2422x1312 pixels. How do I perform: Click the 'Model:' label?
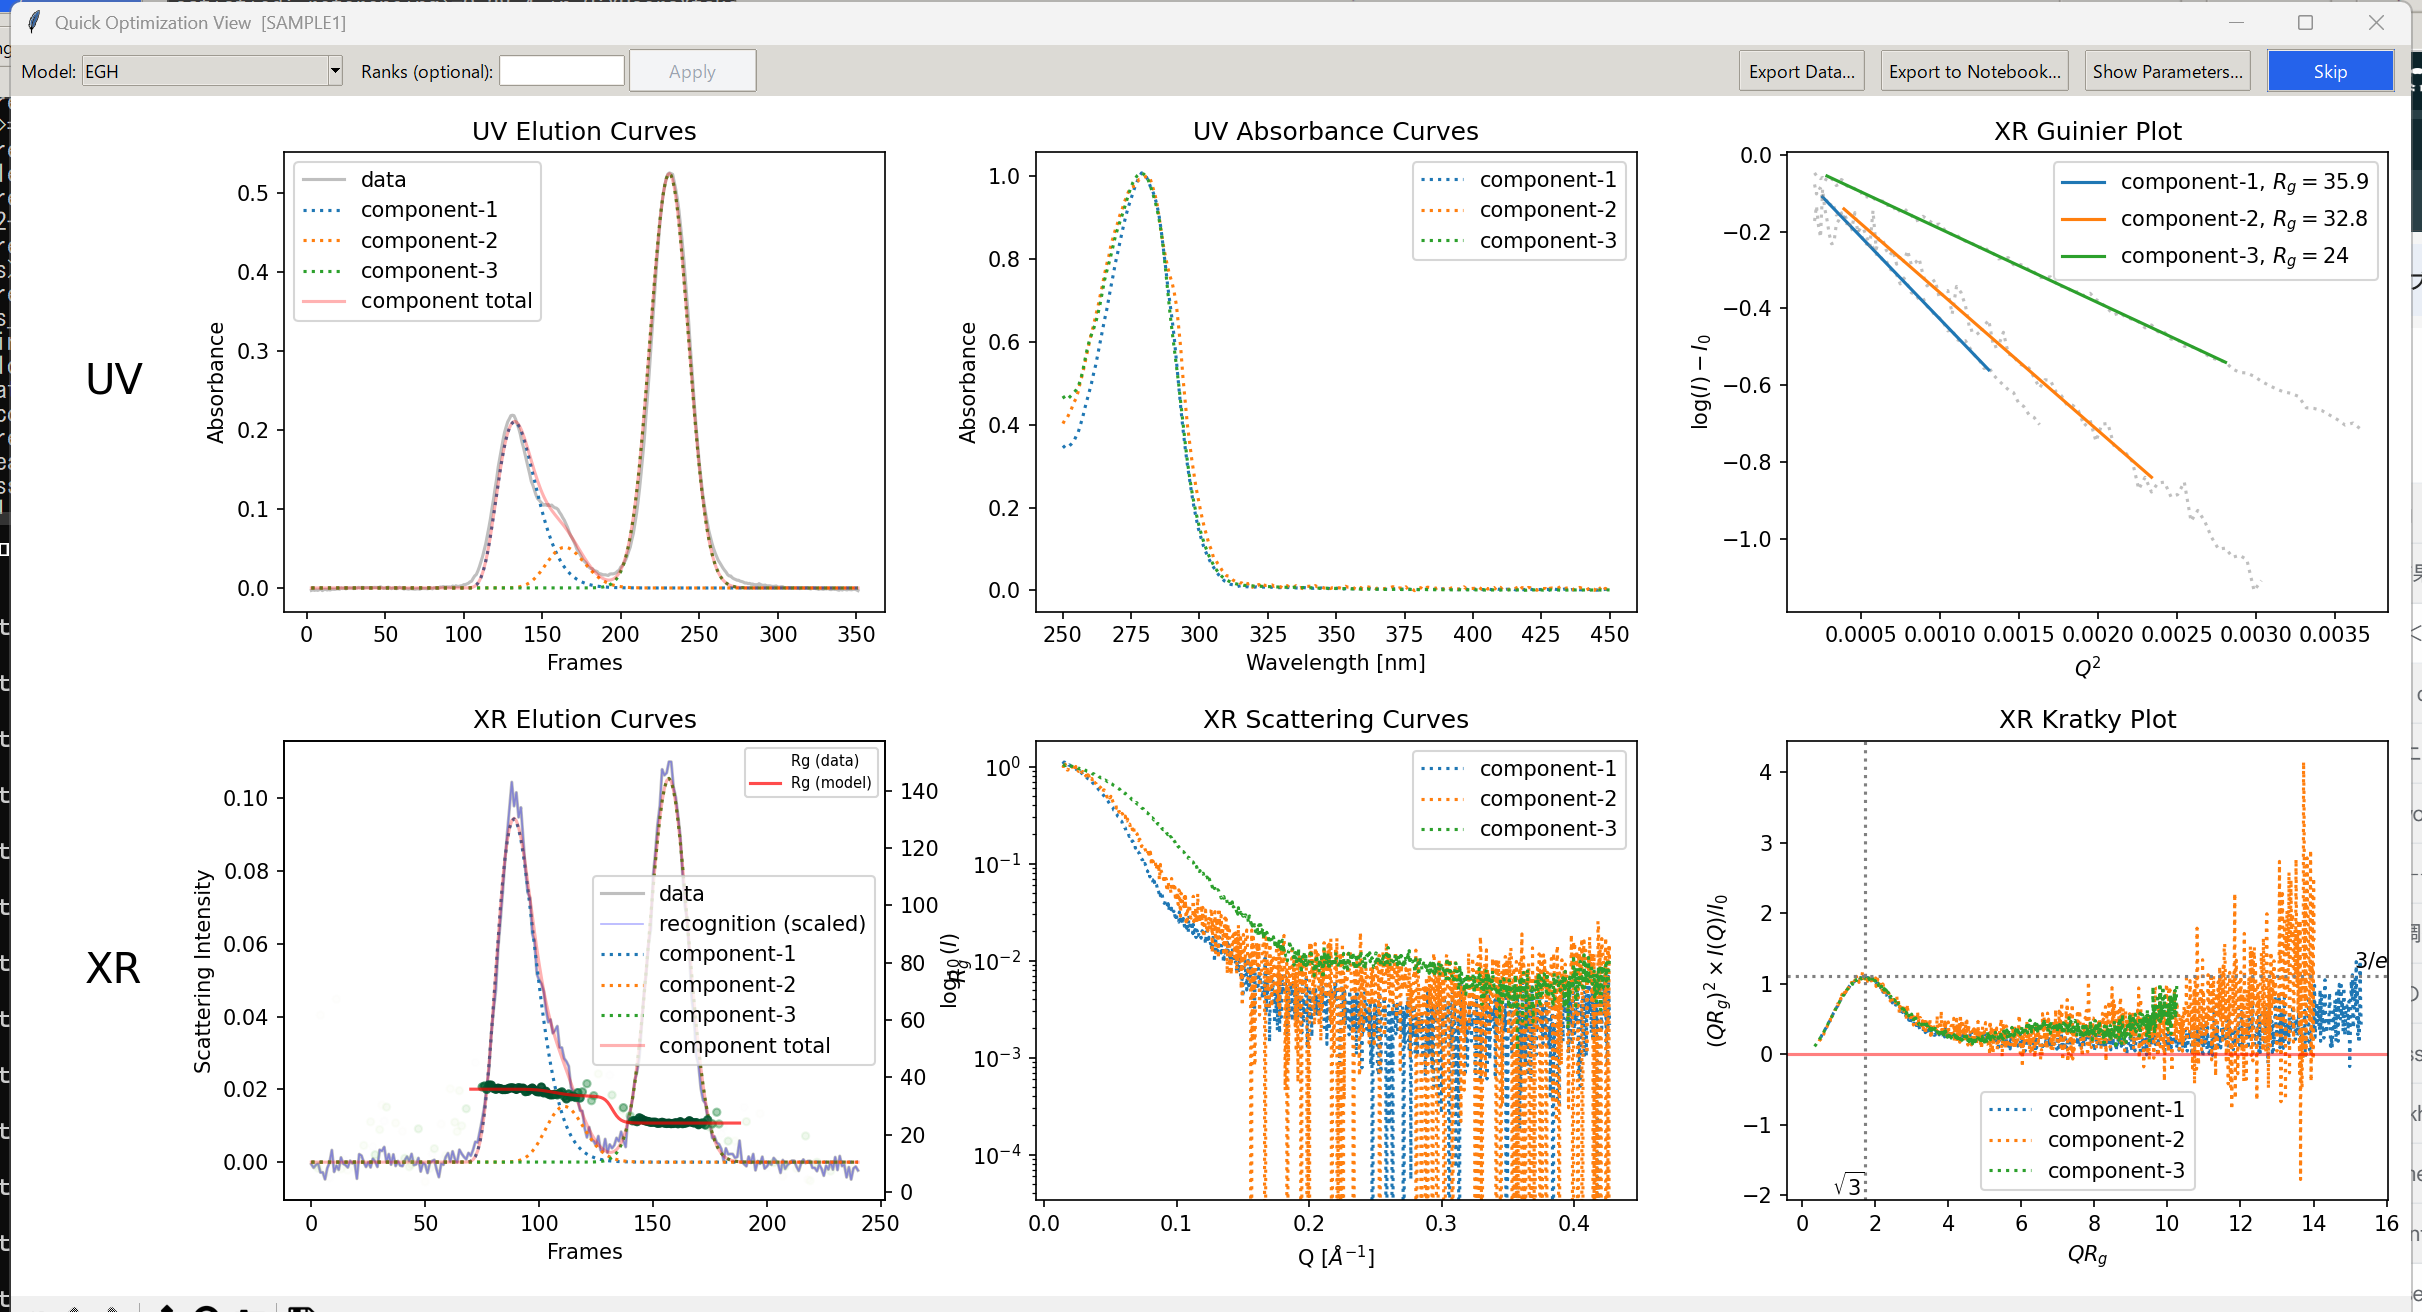48,71
